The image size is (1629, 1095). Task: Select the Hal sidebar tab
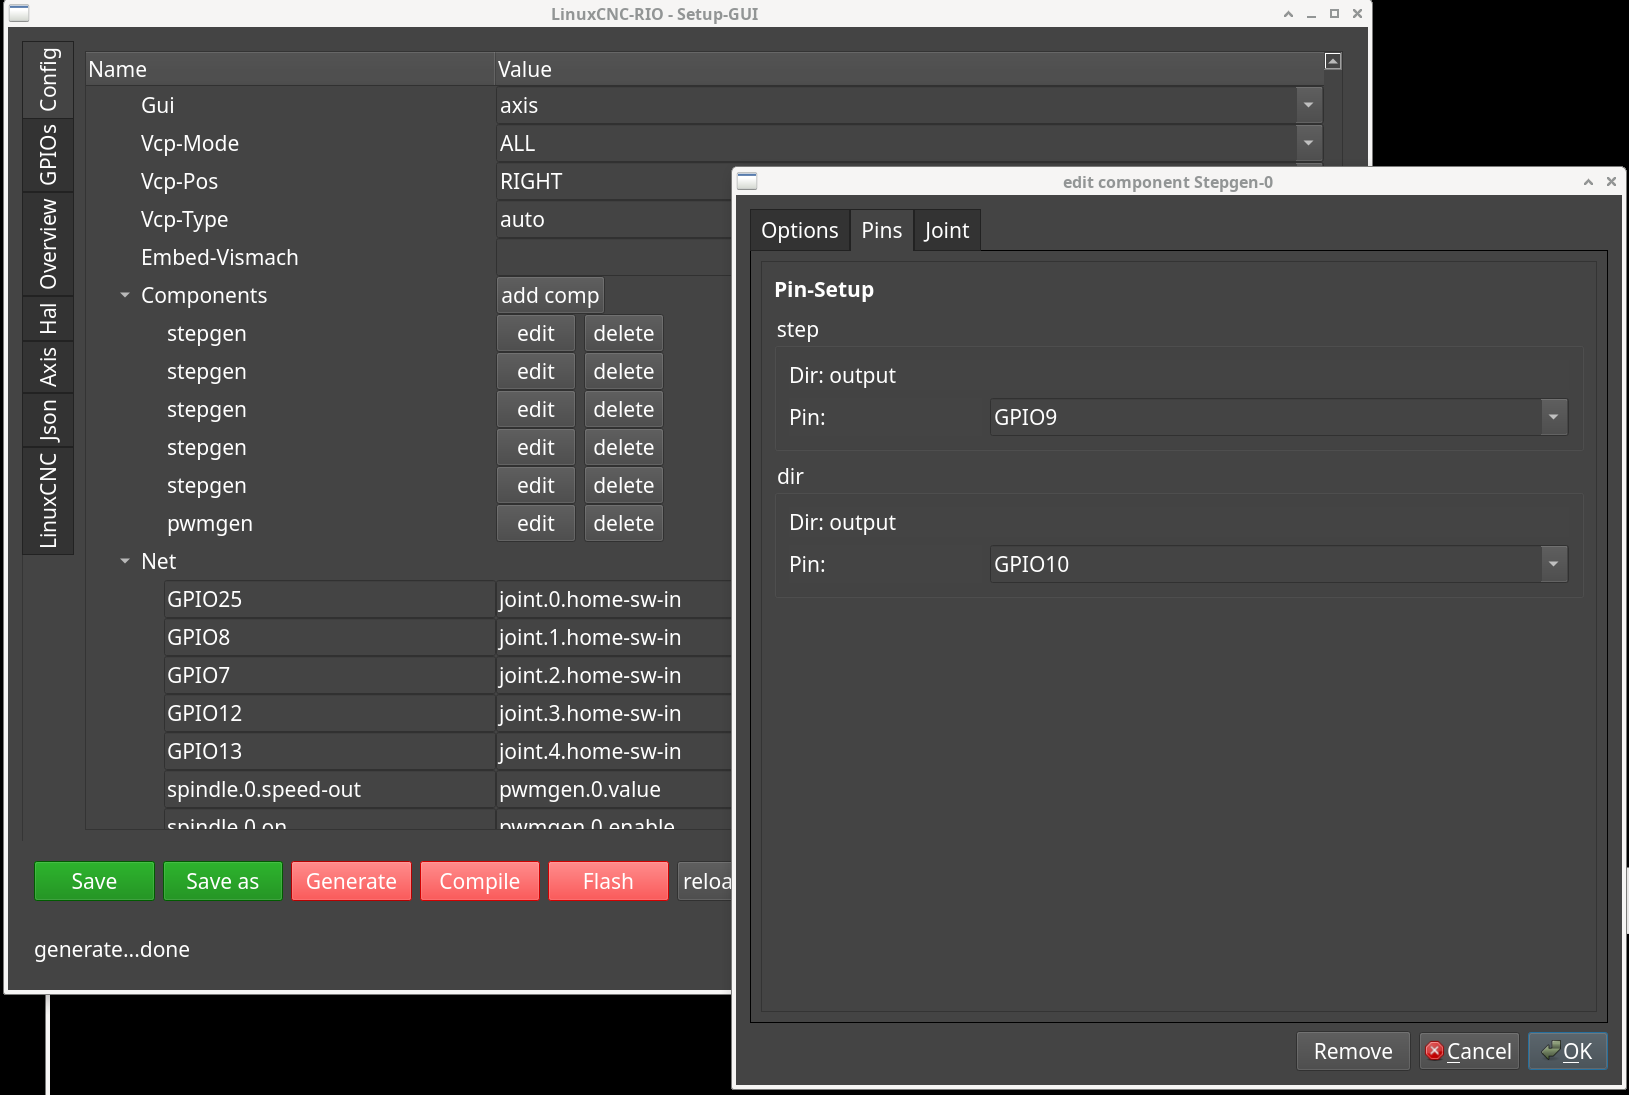(48, 319)
